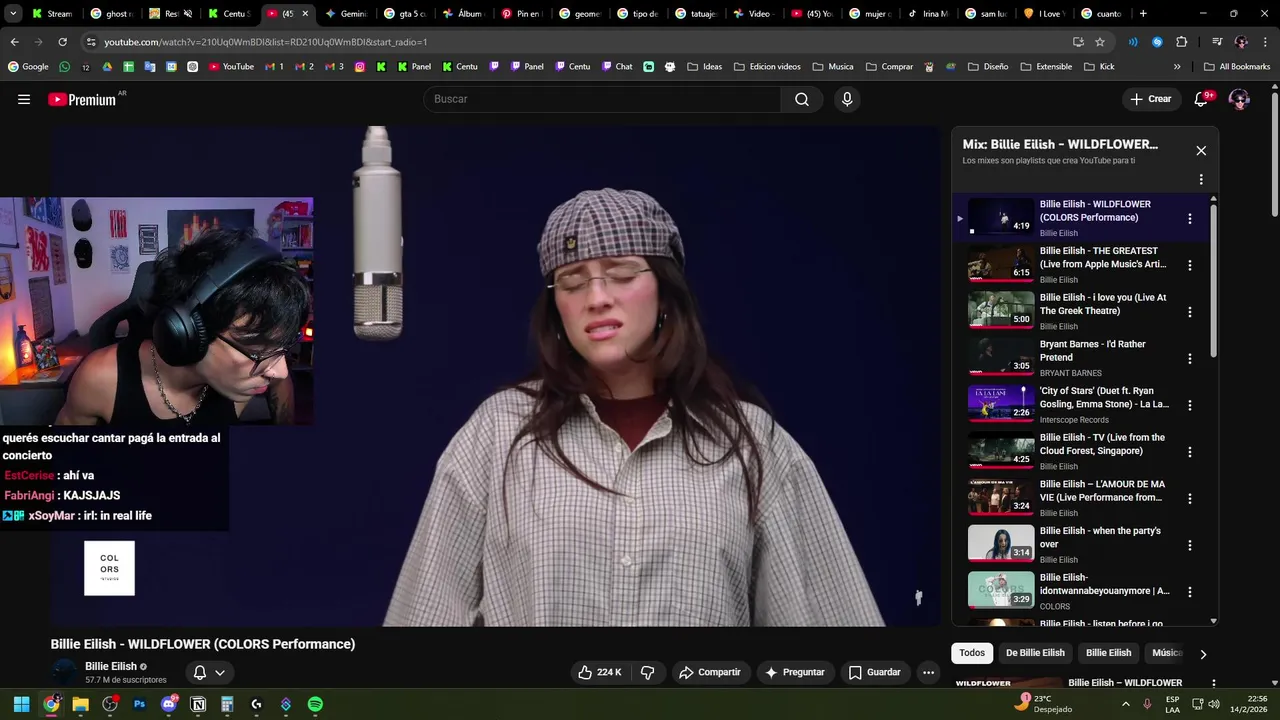The image size is (1280, 720).
Task: Click the search magnifier button
Action: pos(802,99)
